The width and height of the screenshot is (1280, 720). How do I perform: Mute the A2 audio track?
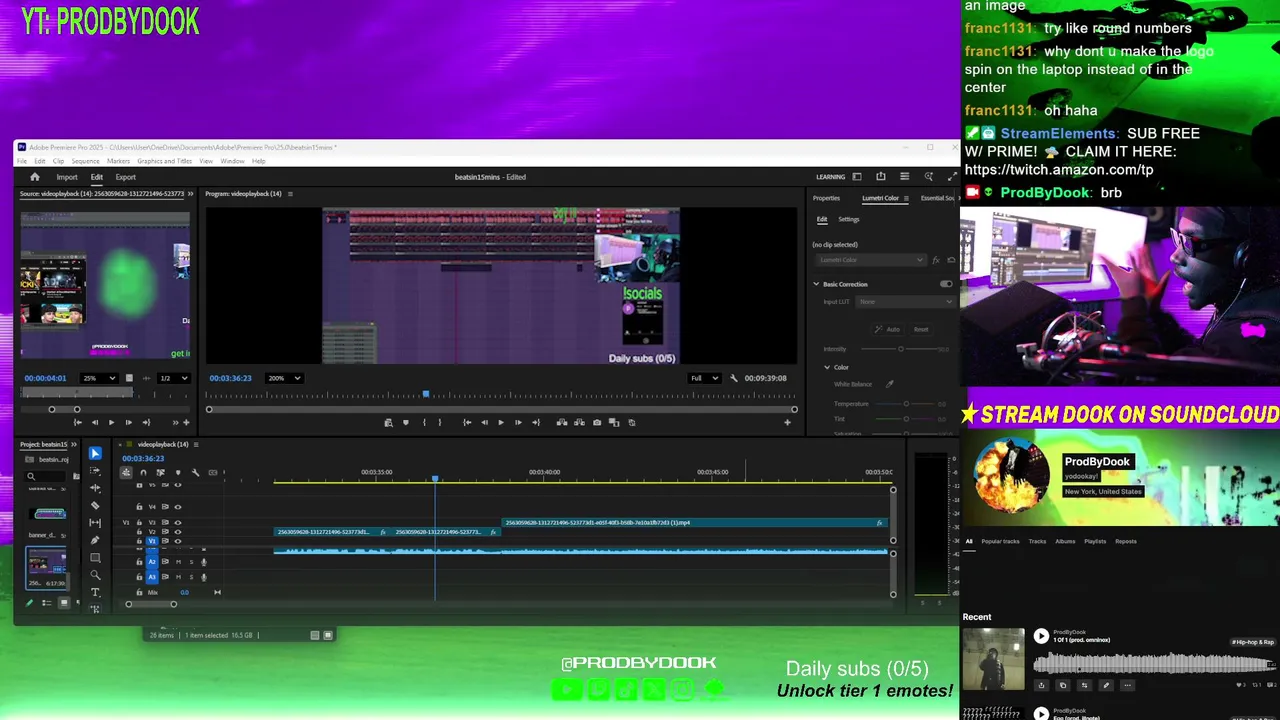point(178,562)
